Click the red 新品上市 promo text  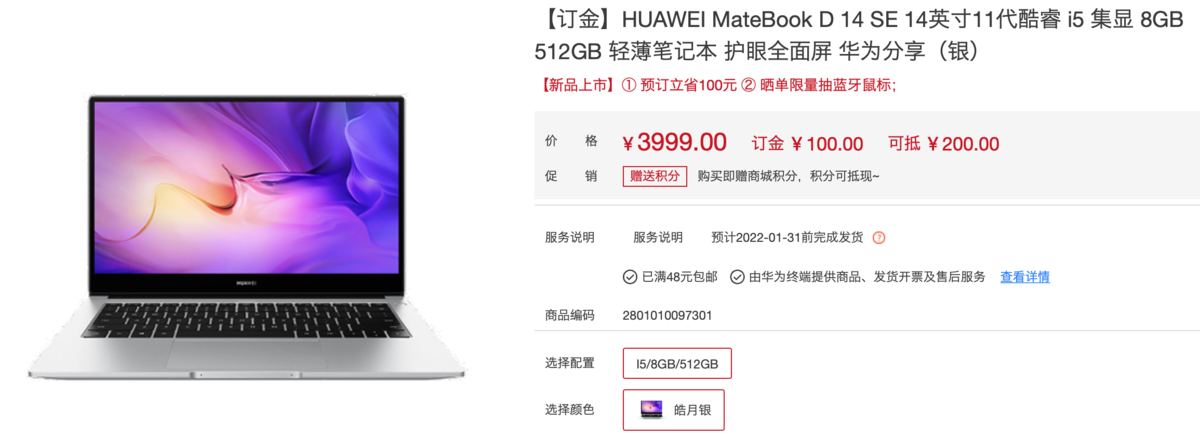(576, 85)
